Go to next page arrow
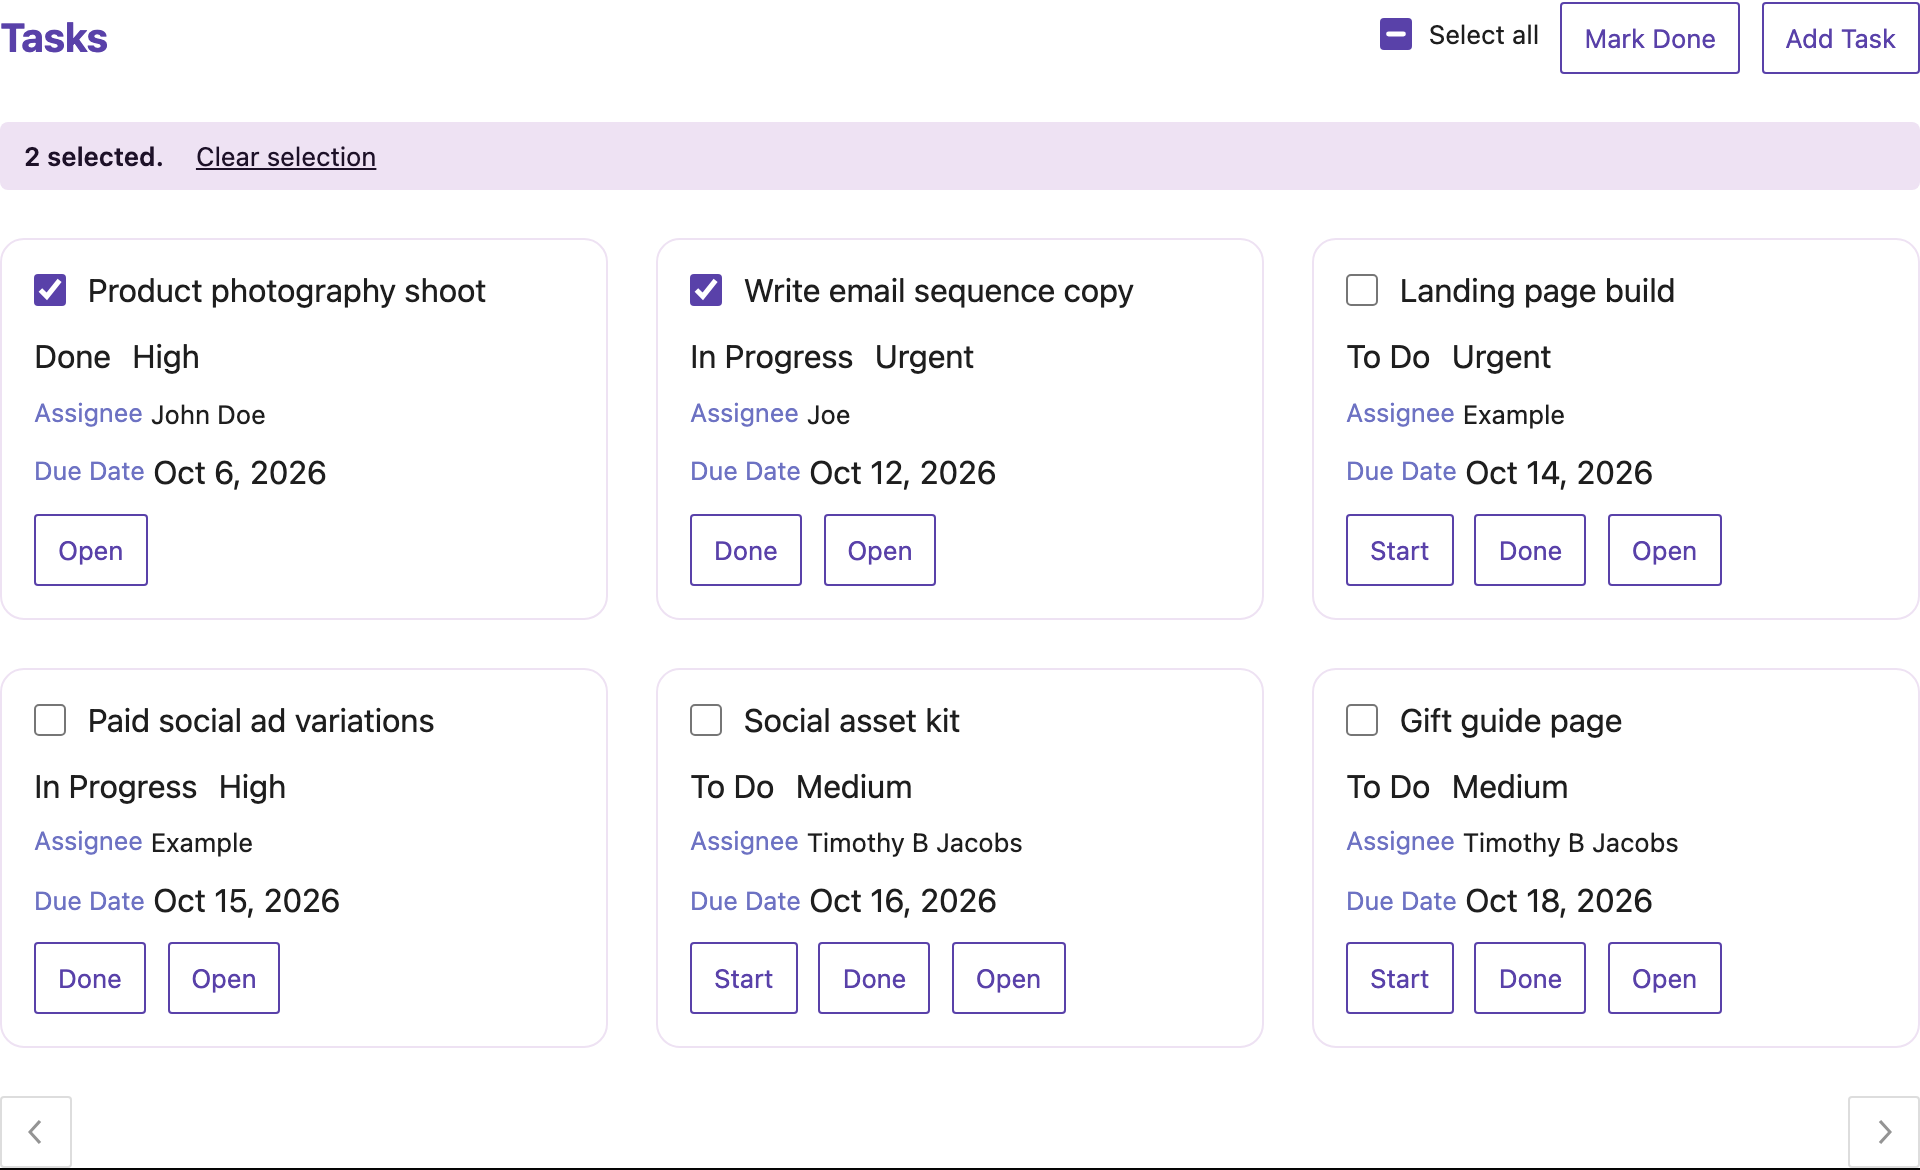 1884,1131
